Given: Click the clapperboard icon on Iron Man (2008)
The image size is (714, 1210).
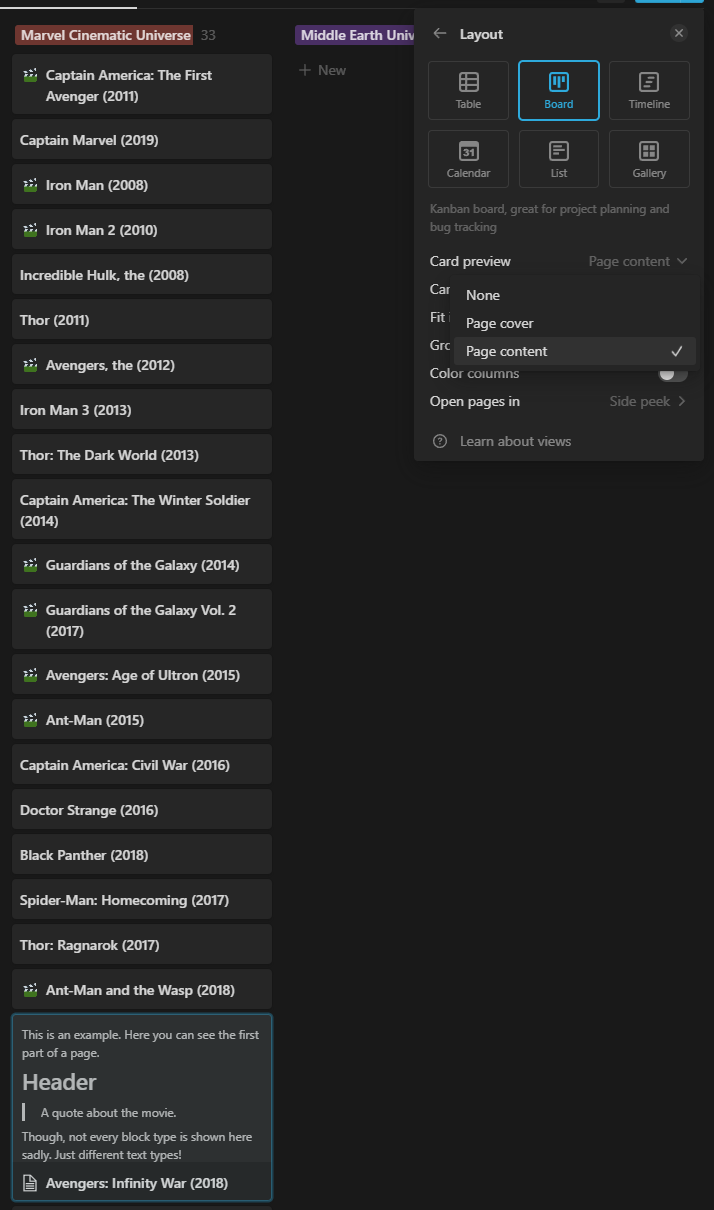Looking at the screenshot, I should click(31, 185).
